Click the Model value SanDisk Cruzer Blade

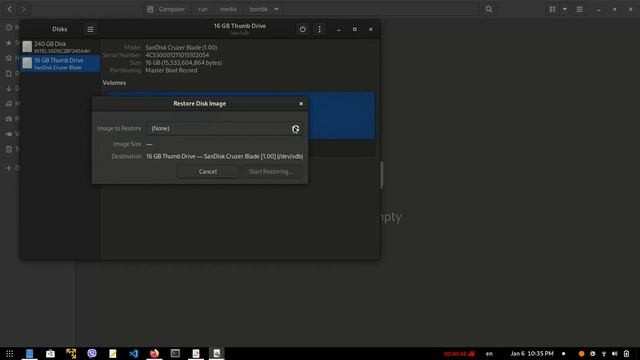coord(181,47)
